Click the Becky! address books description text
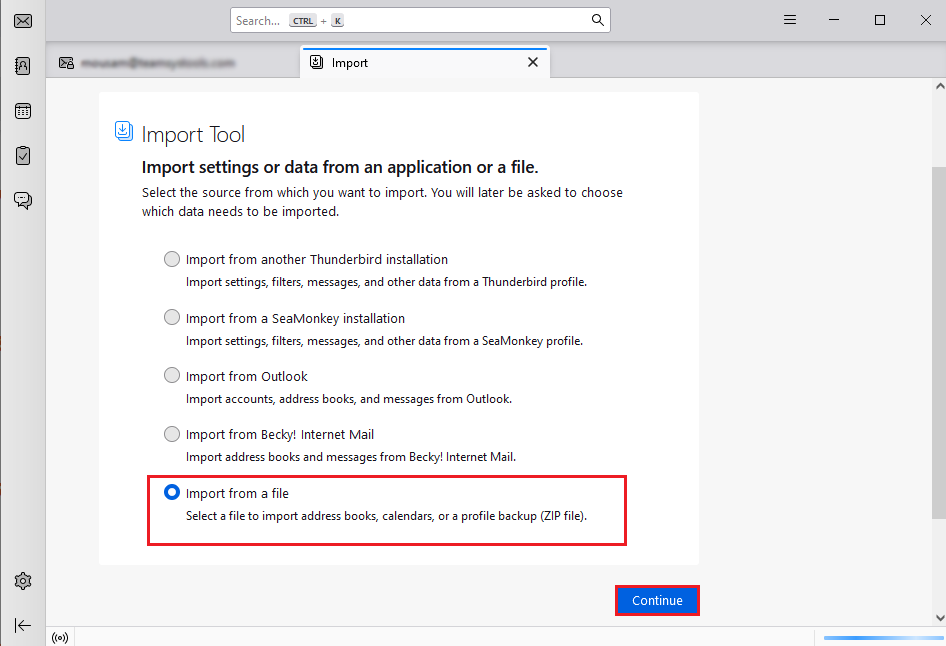This screenshot has height=646, width=946. (351, 457)
